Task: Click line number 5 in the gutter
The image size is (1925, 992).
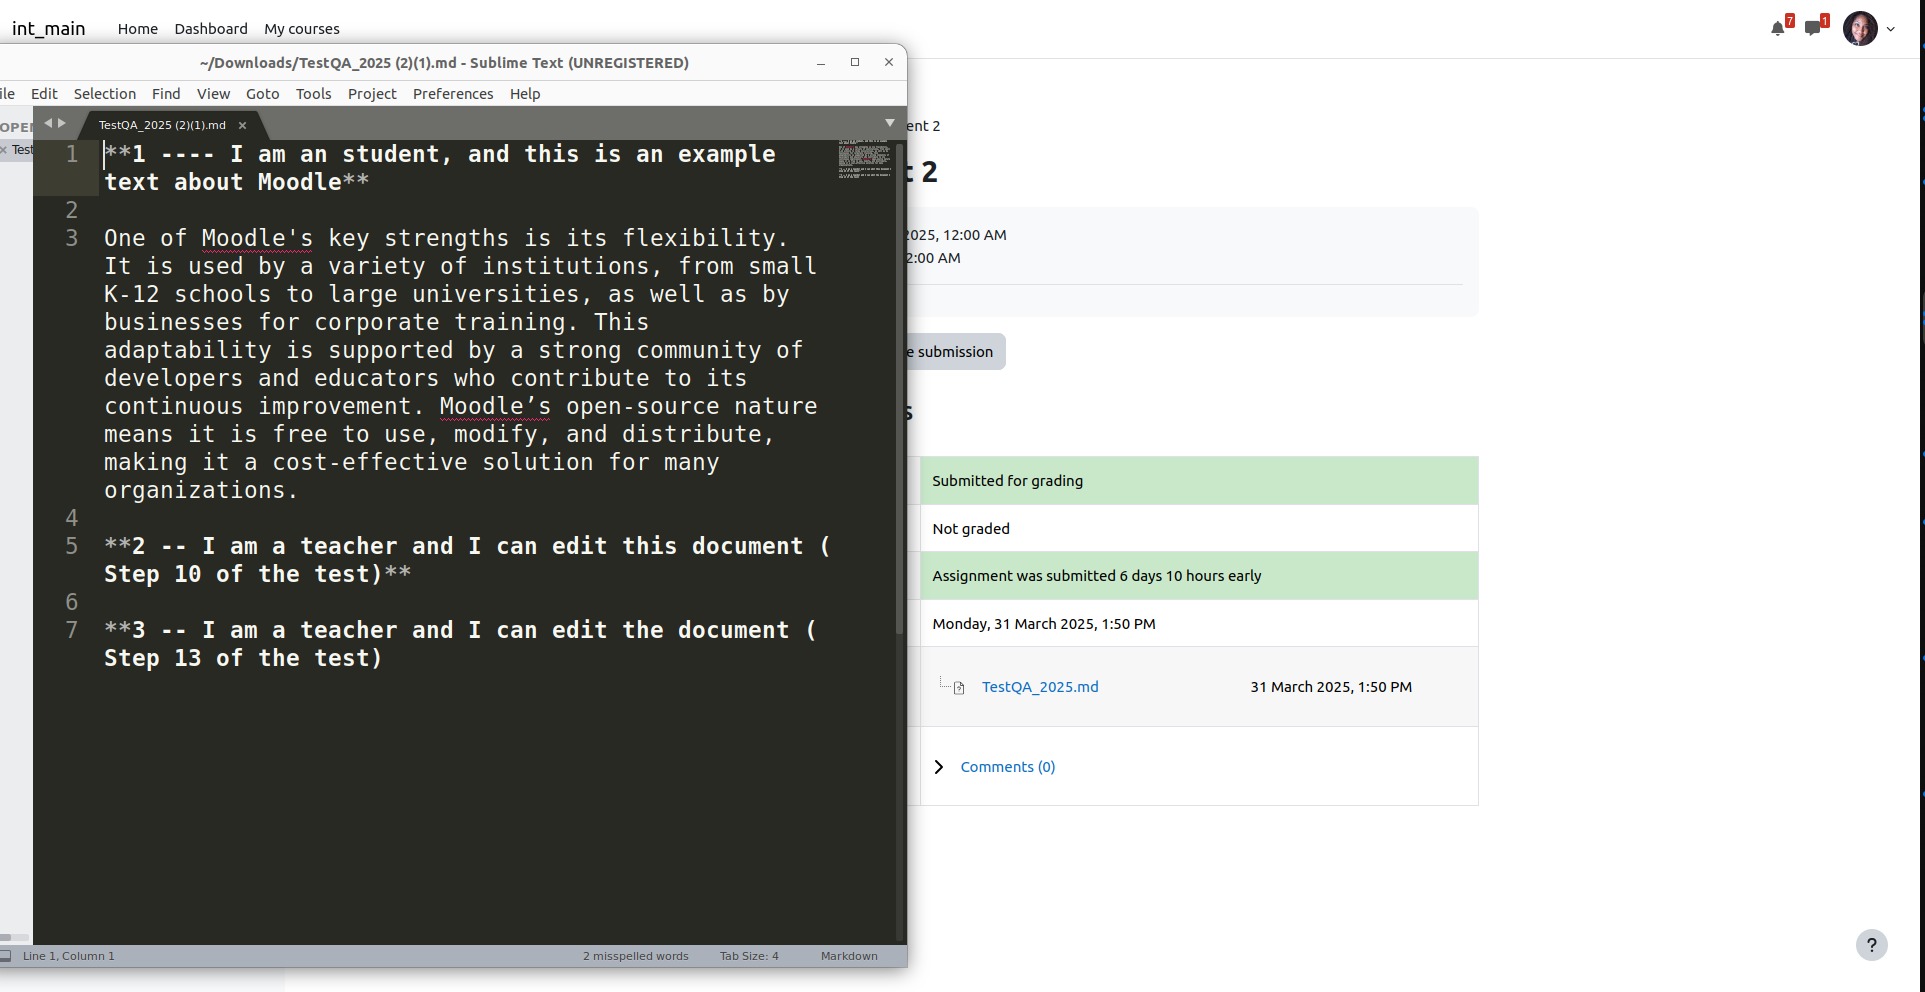Action: 72,546
